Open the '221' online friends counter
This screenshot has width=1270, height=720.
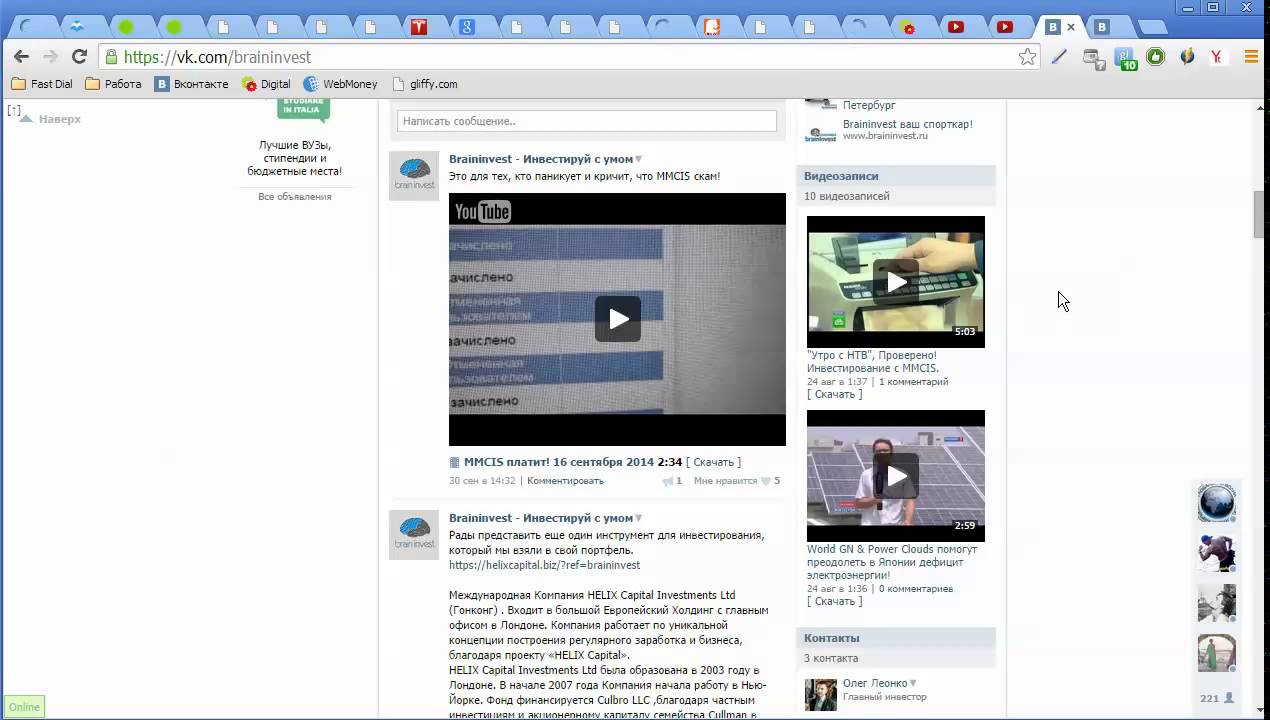click(1216, 698)
